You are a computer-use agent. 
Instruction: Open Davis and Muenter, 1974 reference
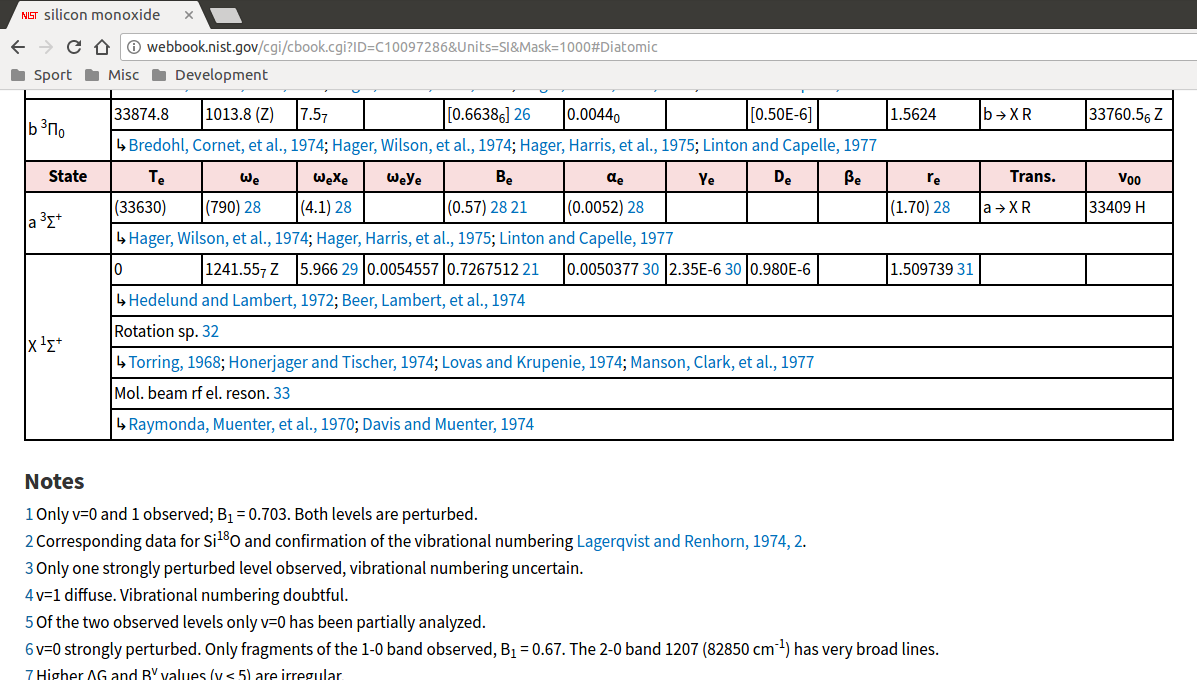click(x=448, y=424)
